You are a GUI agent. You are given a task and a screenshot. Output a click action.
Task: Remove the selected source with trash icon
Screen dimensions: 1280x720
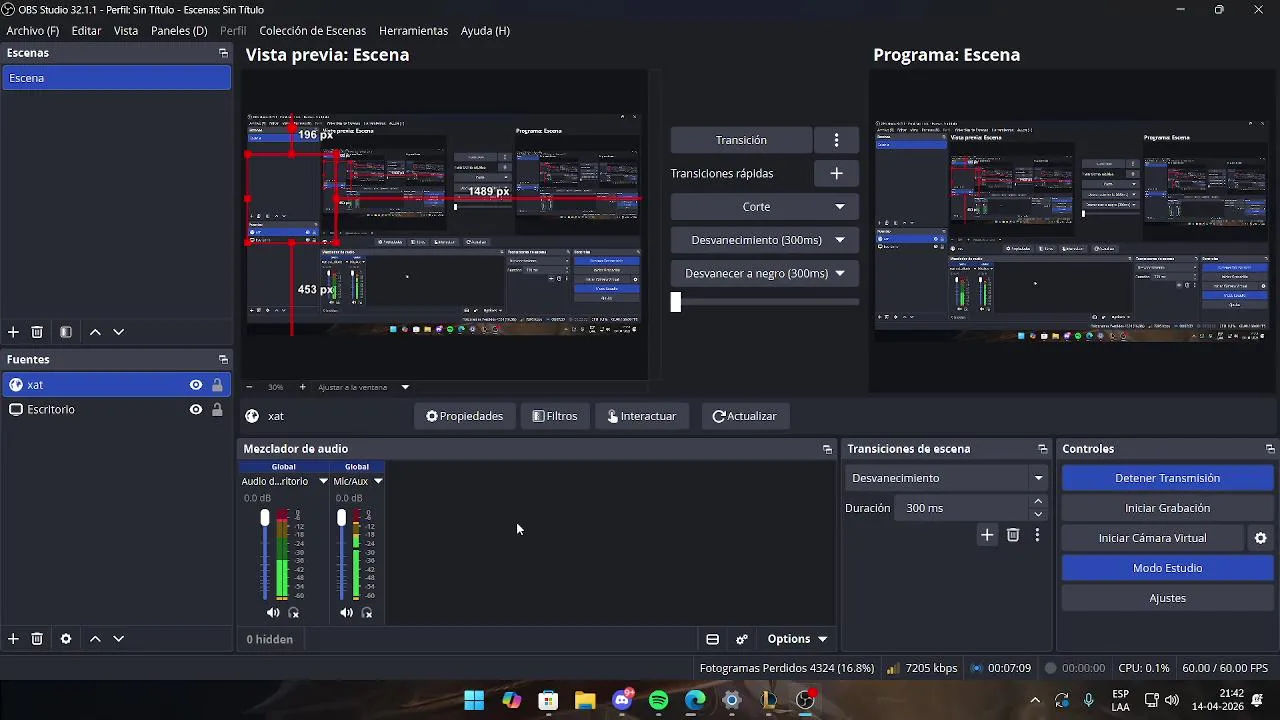pos(37,639)
